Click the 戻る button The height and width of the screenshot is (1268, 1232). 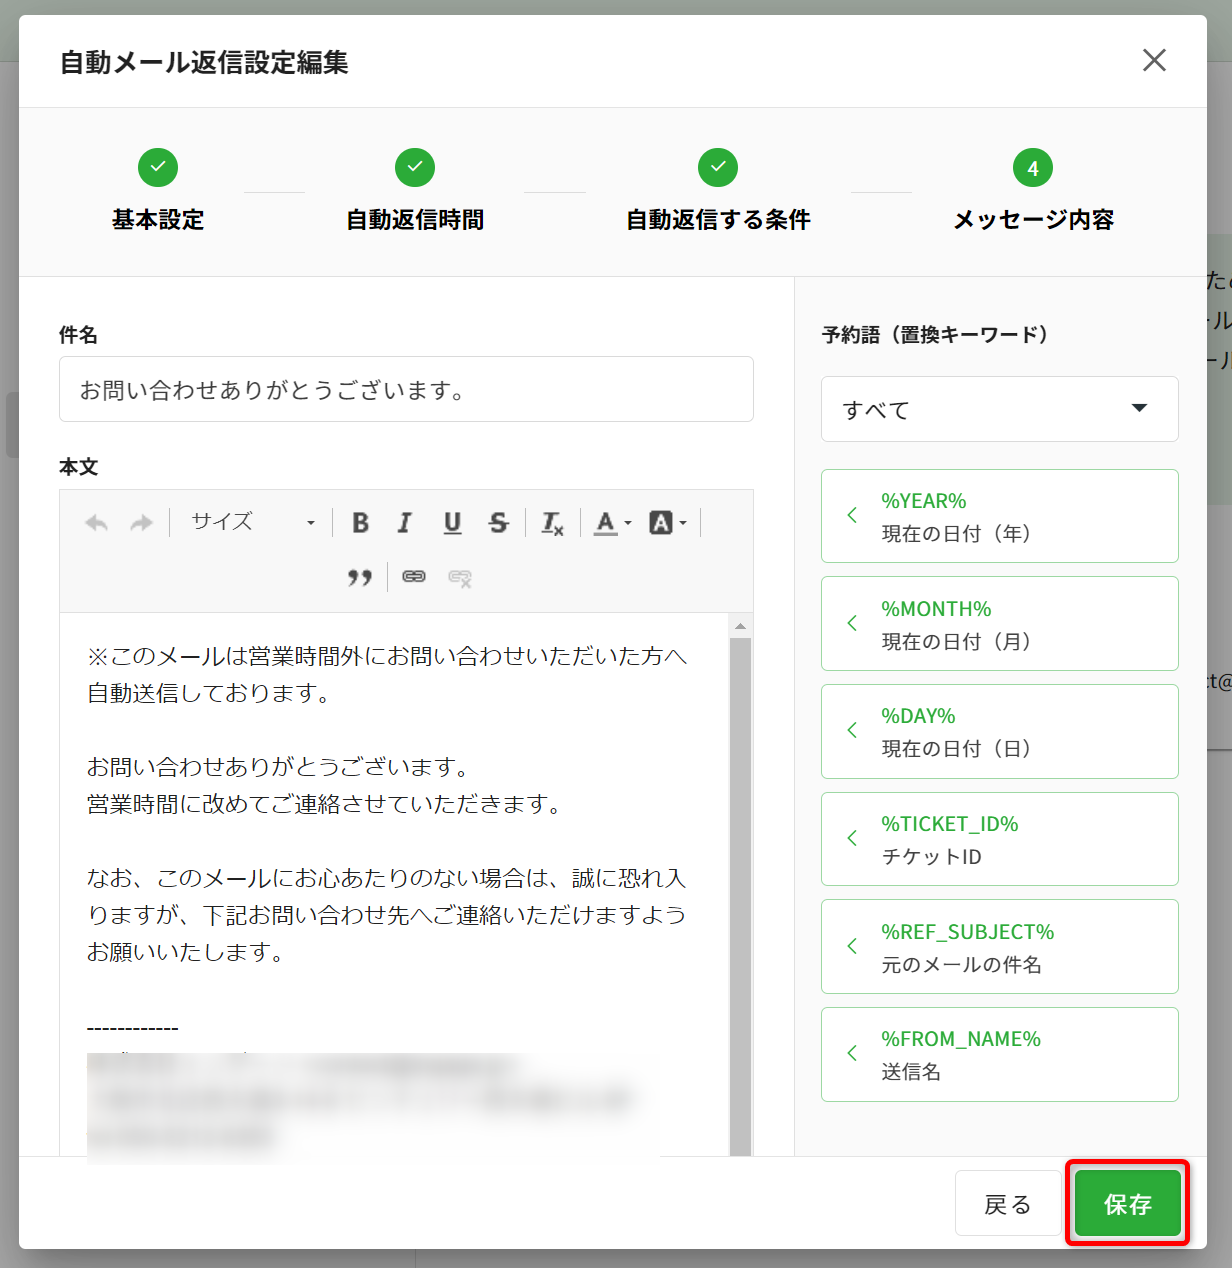[1007, 1204]
